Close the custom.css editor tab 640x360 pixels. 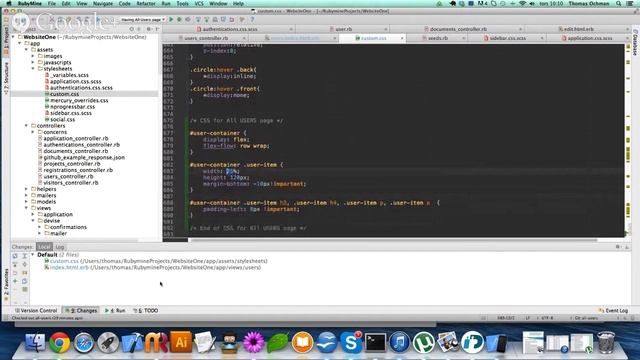click(402, 38)
